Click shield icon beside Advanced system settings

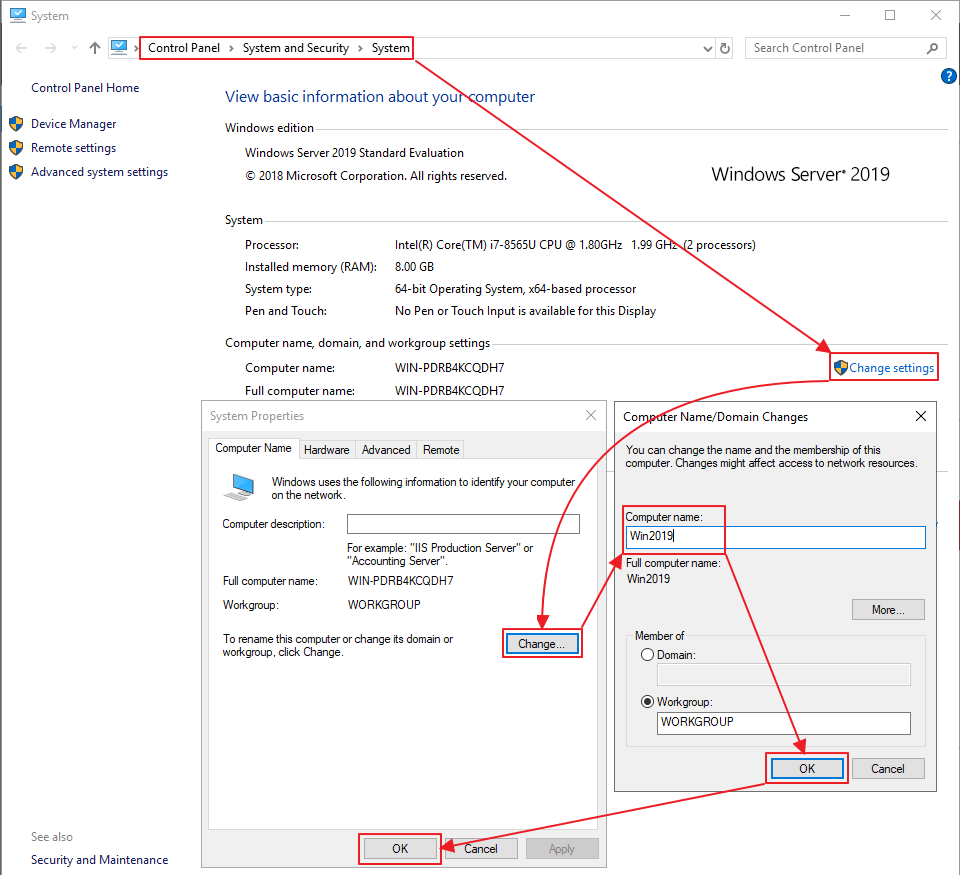pos(17,171)
